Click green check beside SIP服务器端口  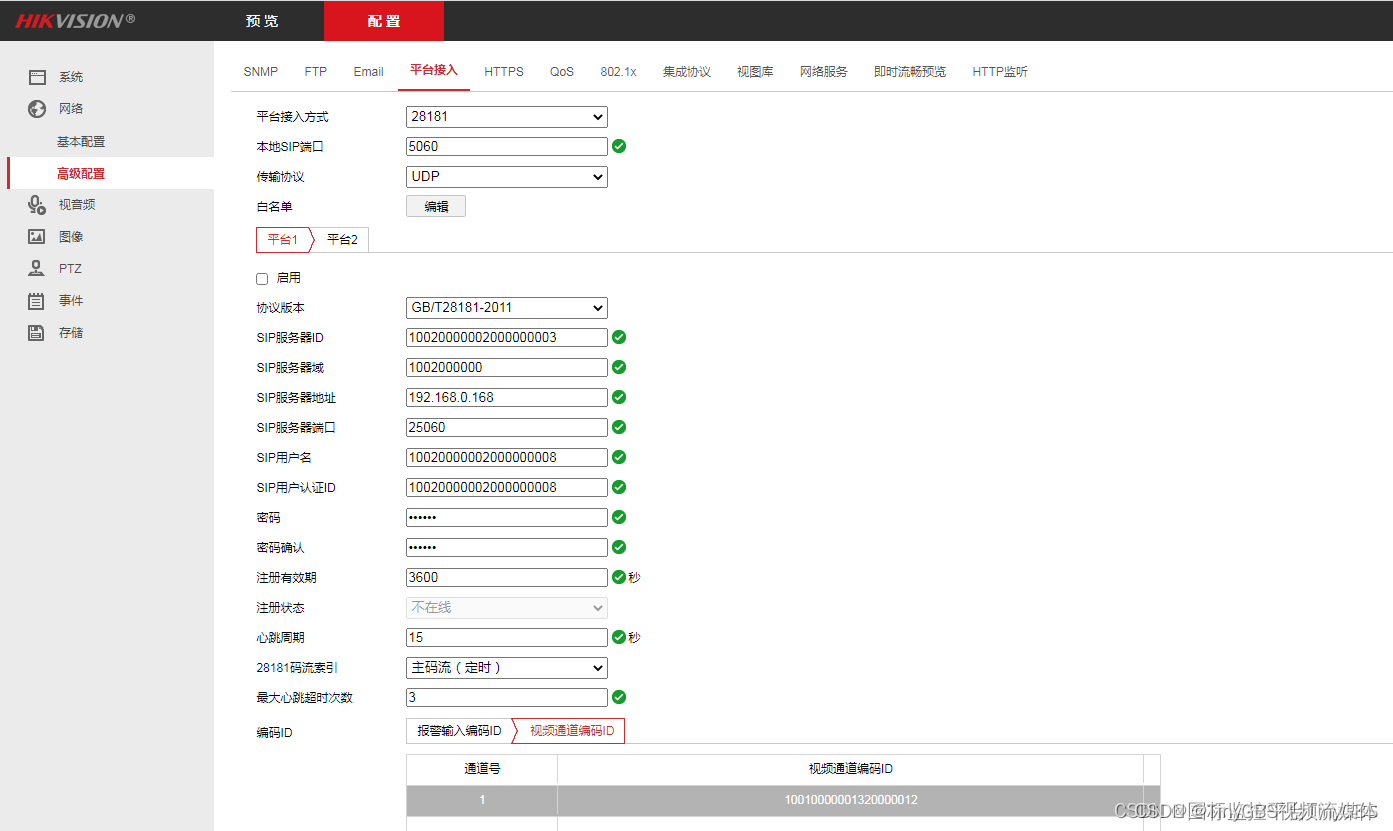pyautogui.click(x=619, y=427)
